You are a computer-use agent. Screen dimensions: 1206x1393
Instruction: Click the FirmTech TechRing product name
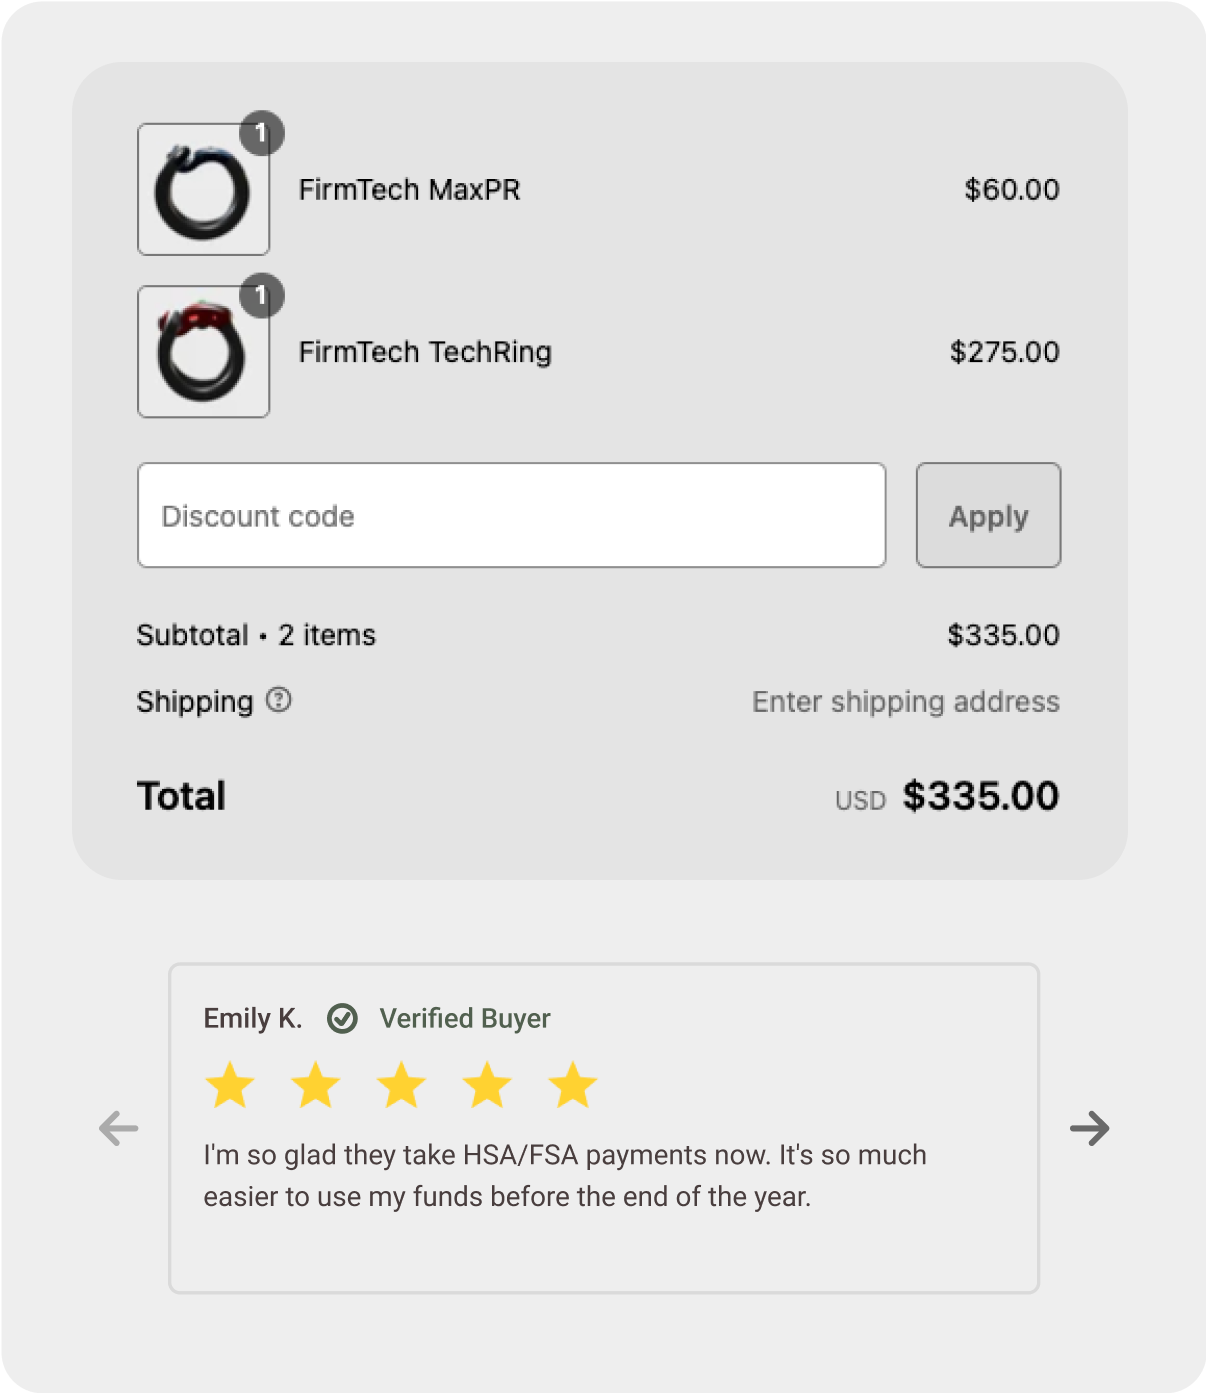pyautogui.click(x=425, y=352)
